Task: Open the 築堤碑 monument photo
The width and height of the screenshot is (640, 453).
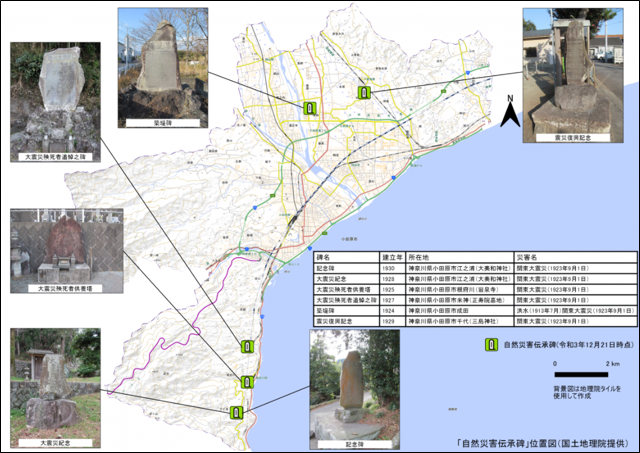Action: (163, 68)
